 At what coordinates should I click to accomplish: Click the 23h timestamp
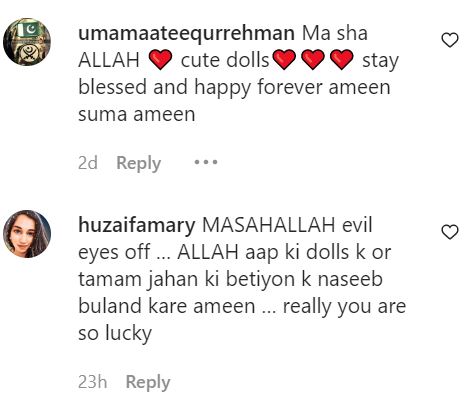pyautogui.click(x=93, y=382)
